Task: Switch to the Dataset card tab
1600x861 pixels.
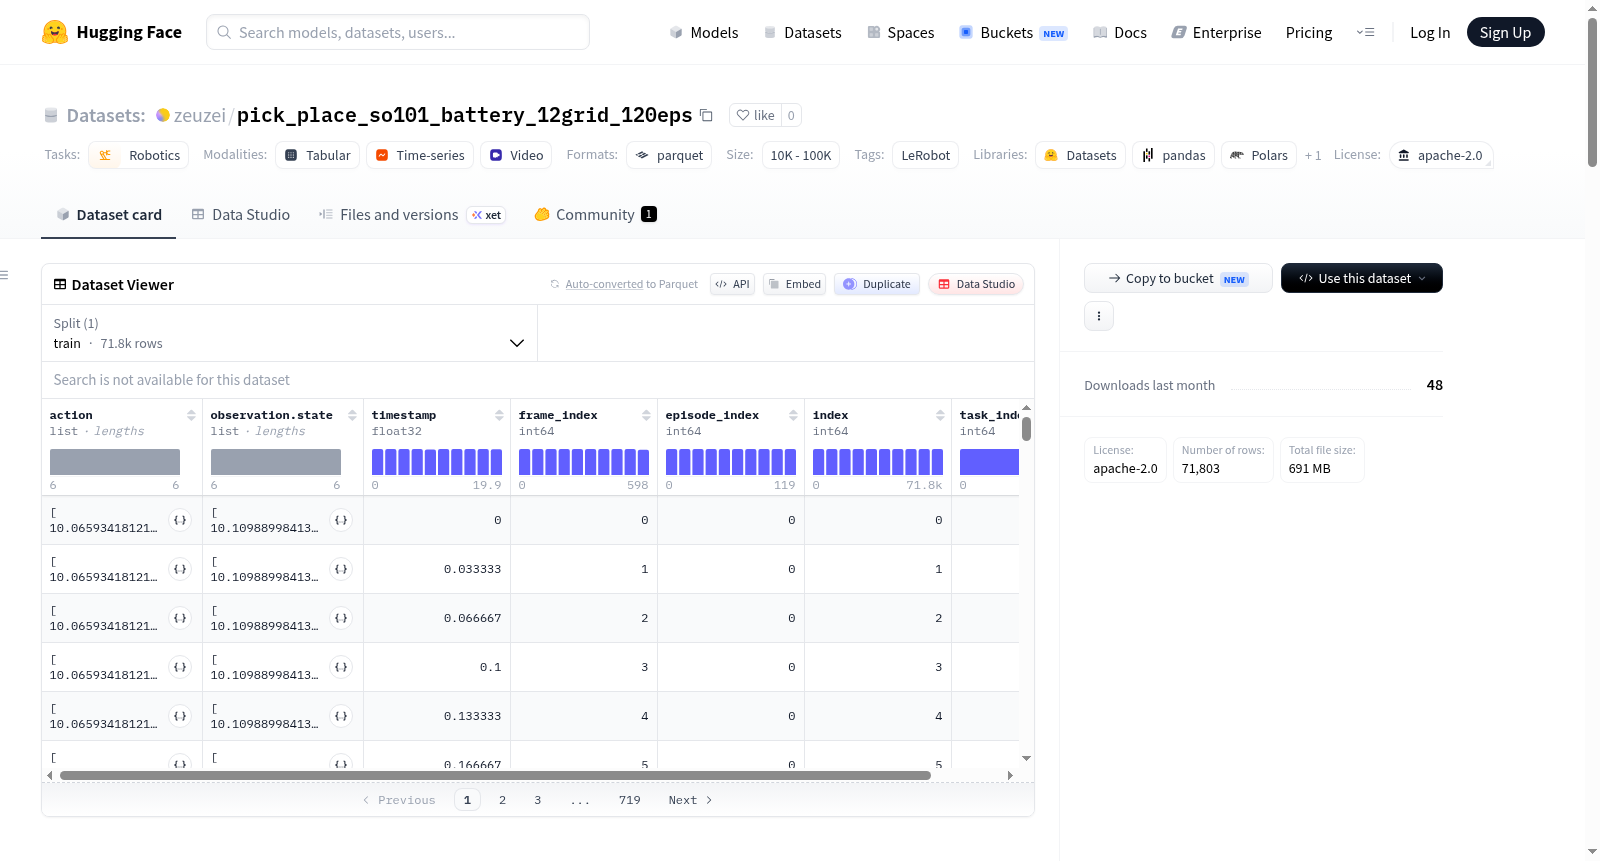Action: pos(109,215)
